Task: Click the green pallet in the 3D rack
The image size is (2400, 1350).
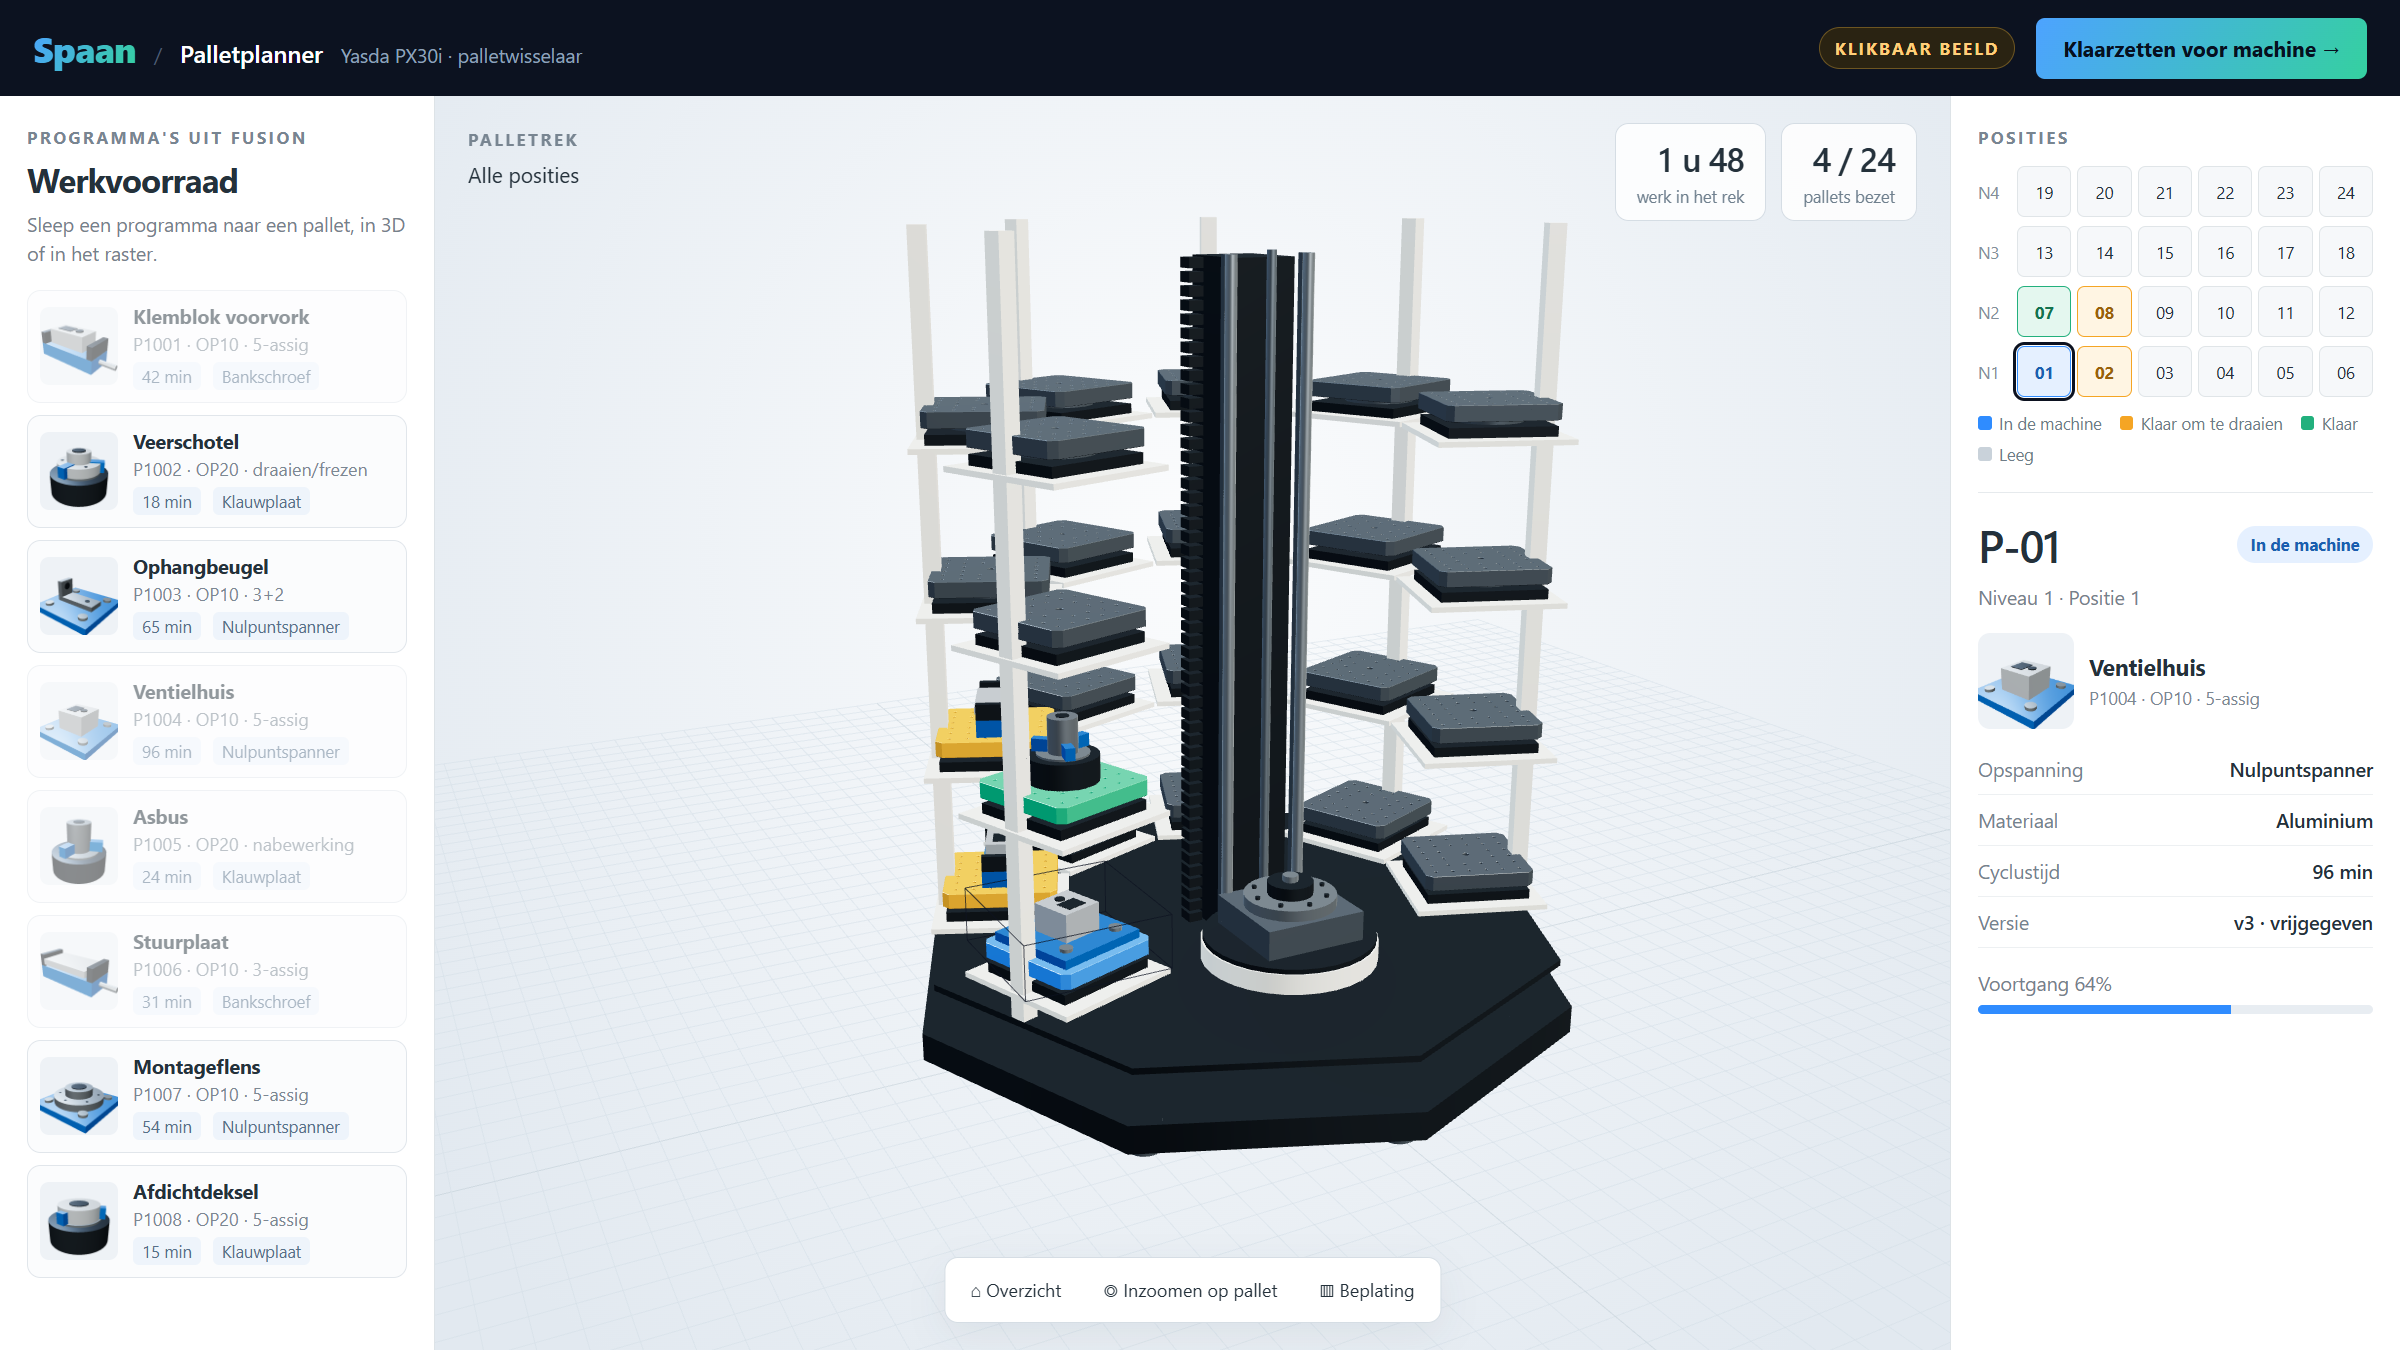Action: click(x=1075, y=795)
